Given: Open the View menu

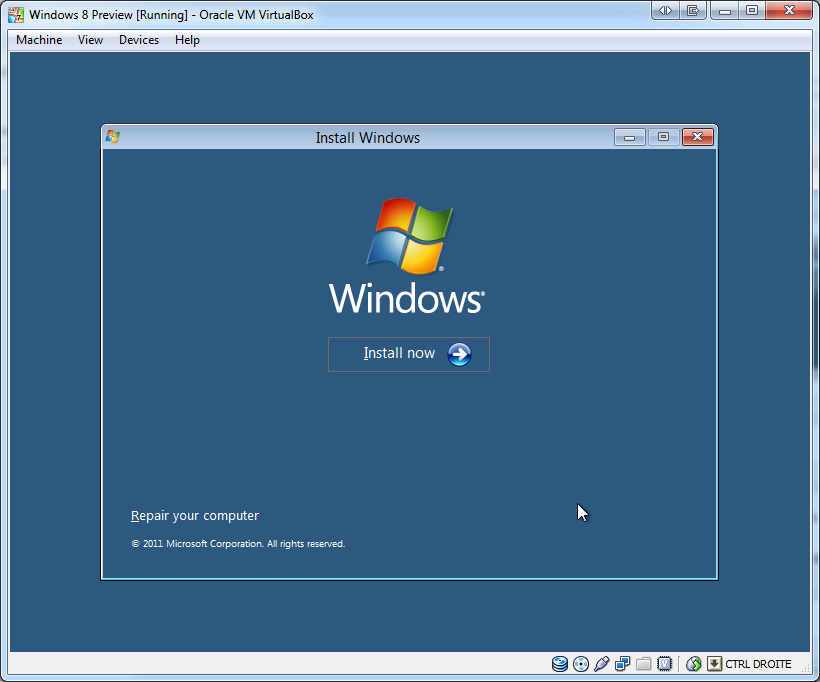Looking at the screenshot, I should click(x=90, y=40).
